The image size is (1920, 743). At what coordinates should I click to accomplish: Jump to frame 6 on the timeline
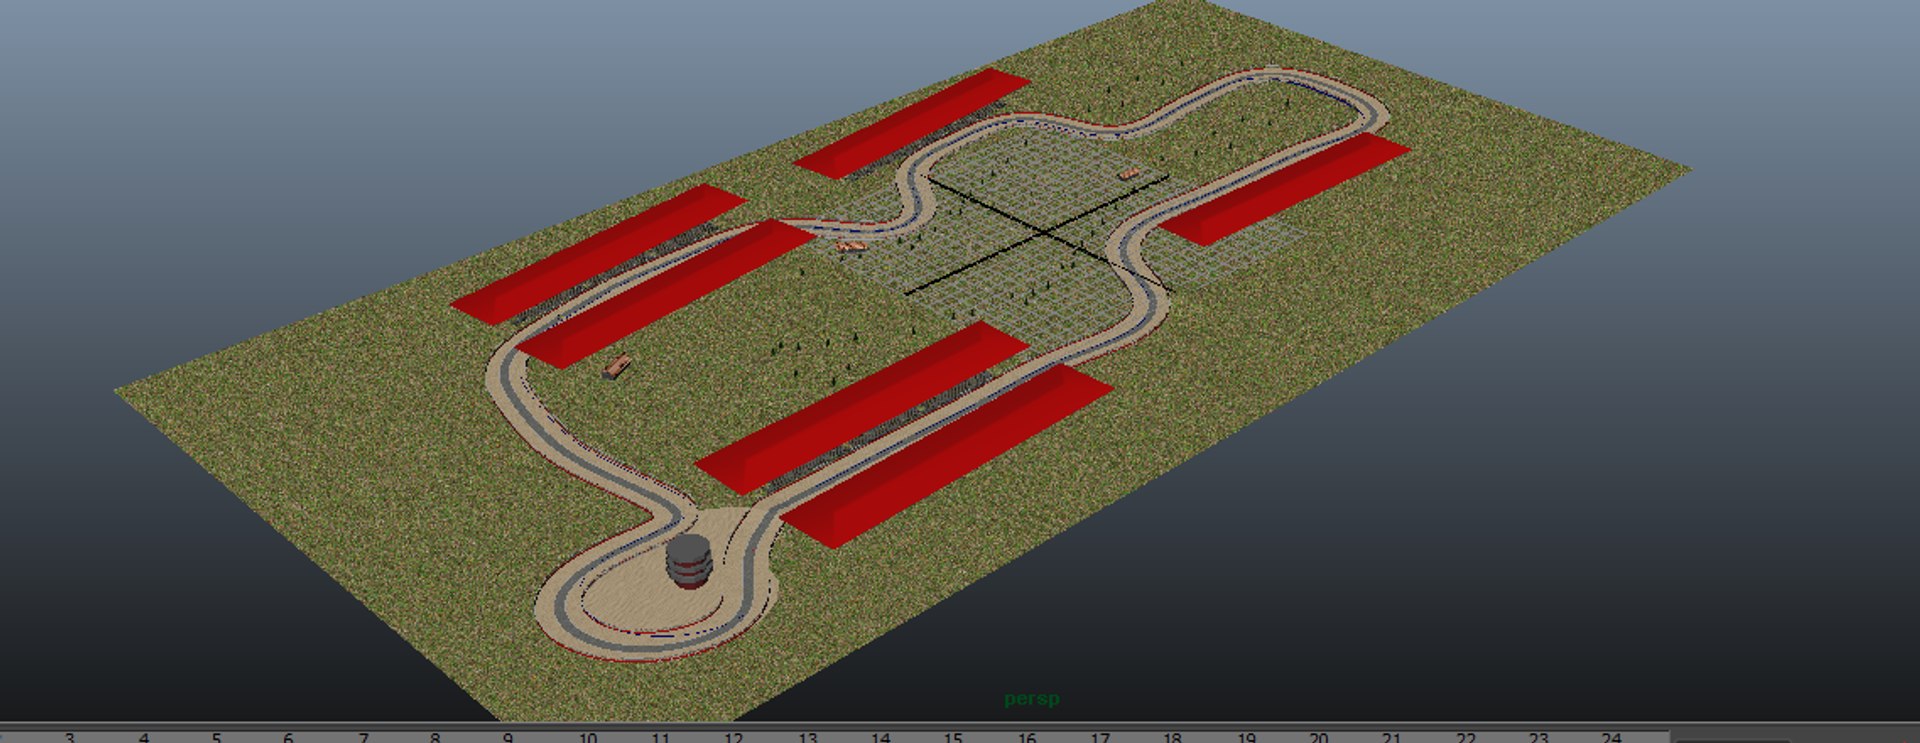point(288,737)
